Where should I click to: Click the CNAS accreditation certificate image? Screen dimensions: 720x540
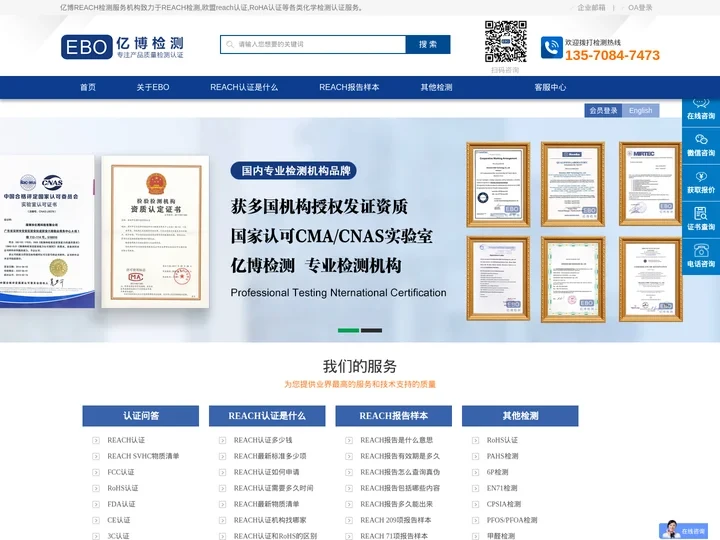coord(47,231)
